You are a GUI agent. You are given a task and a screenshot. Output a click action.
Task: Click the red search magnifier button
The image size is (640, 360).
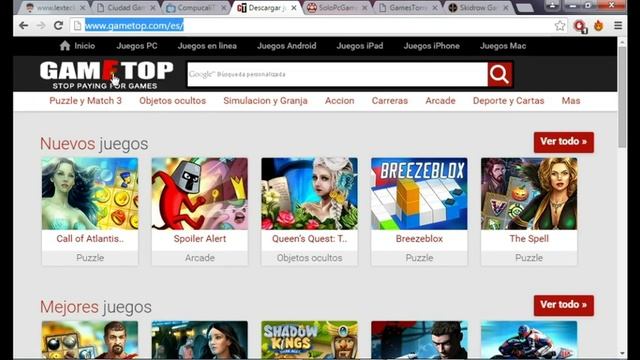[500, 74]
